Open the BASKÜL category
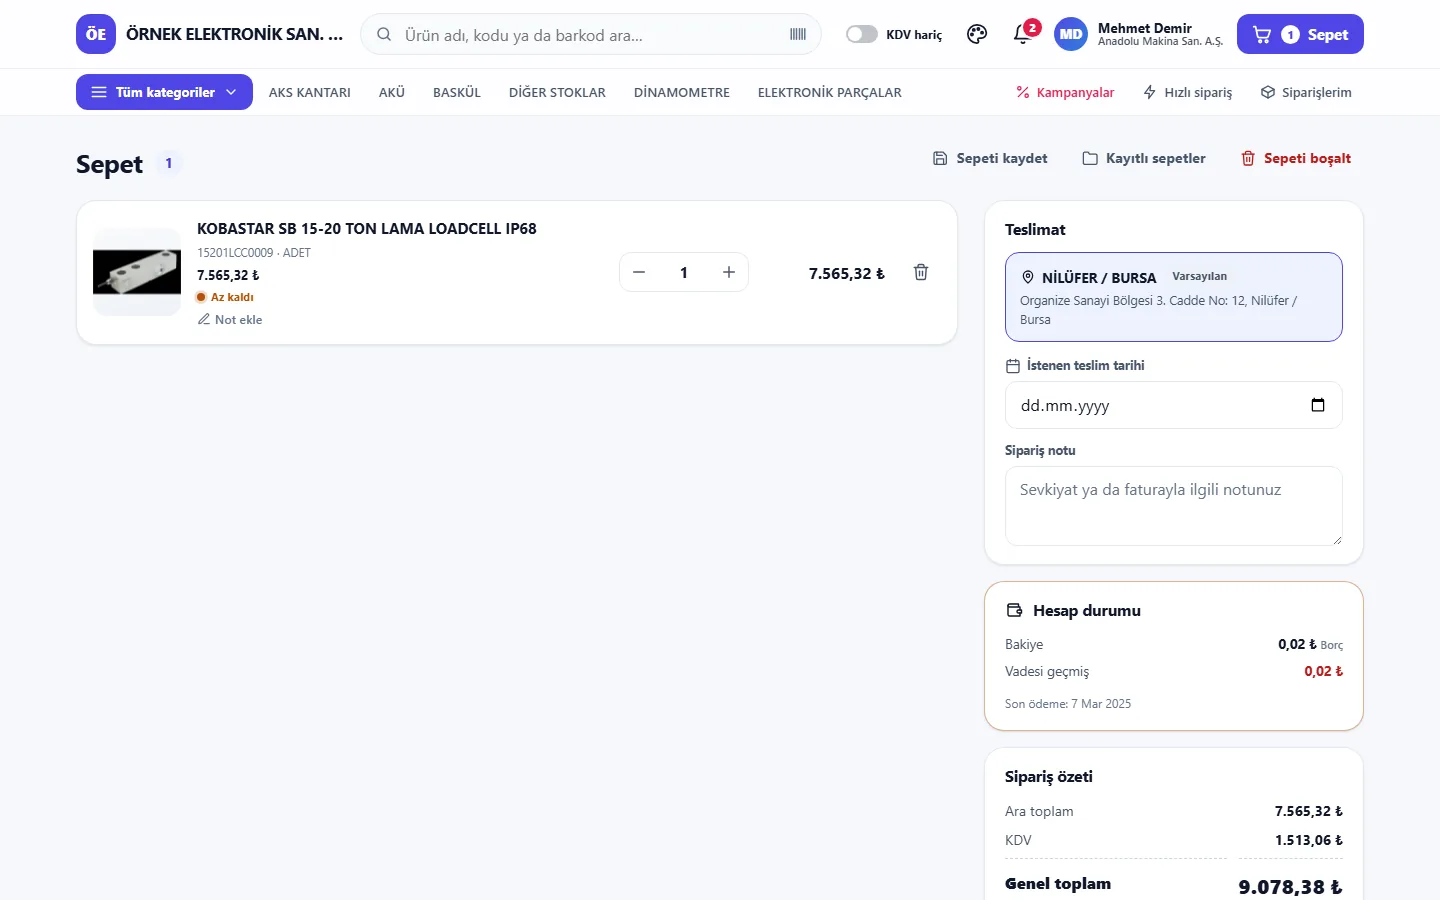This screenshot has width=1440, height=900. click(457, 92)
